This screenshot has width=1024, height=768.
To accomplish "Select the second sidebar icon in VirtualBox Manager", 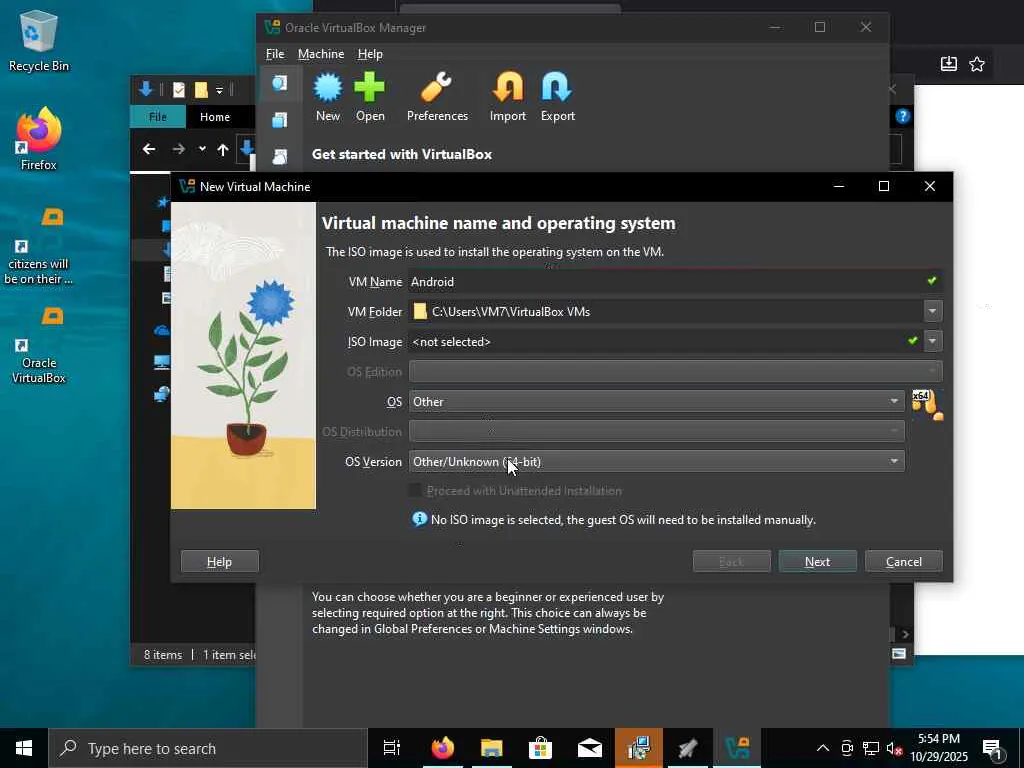I will tap(280, 120).
